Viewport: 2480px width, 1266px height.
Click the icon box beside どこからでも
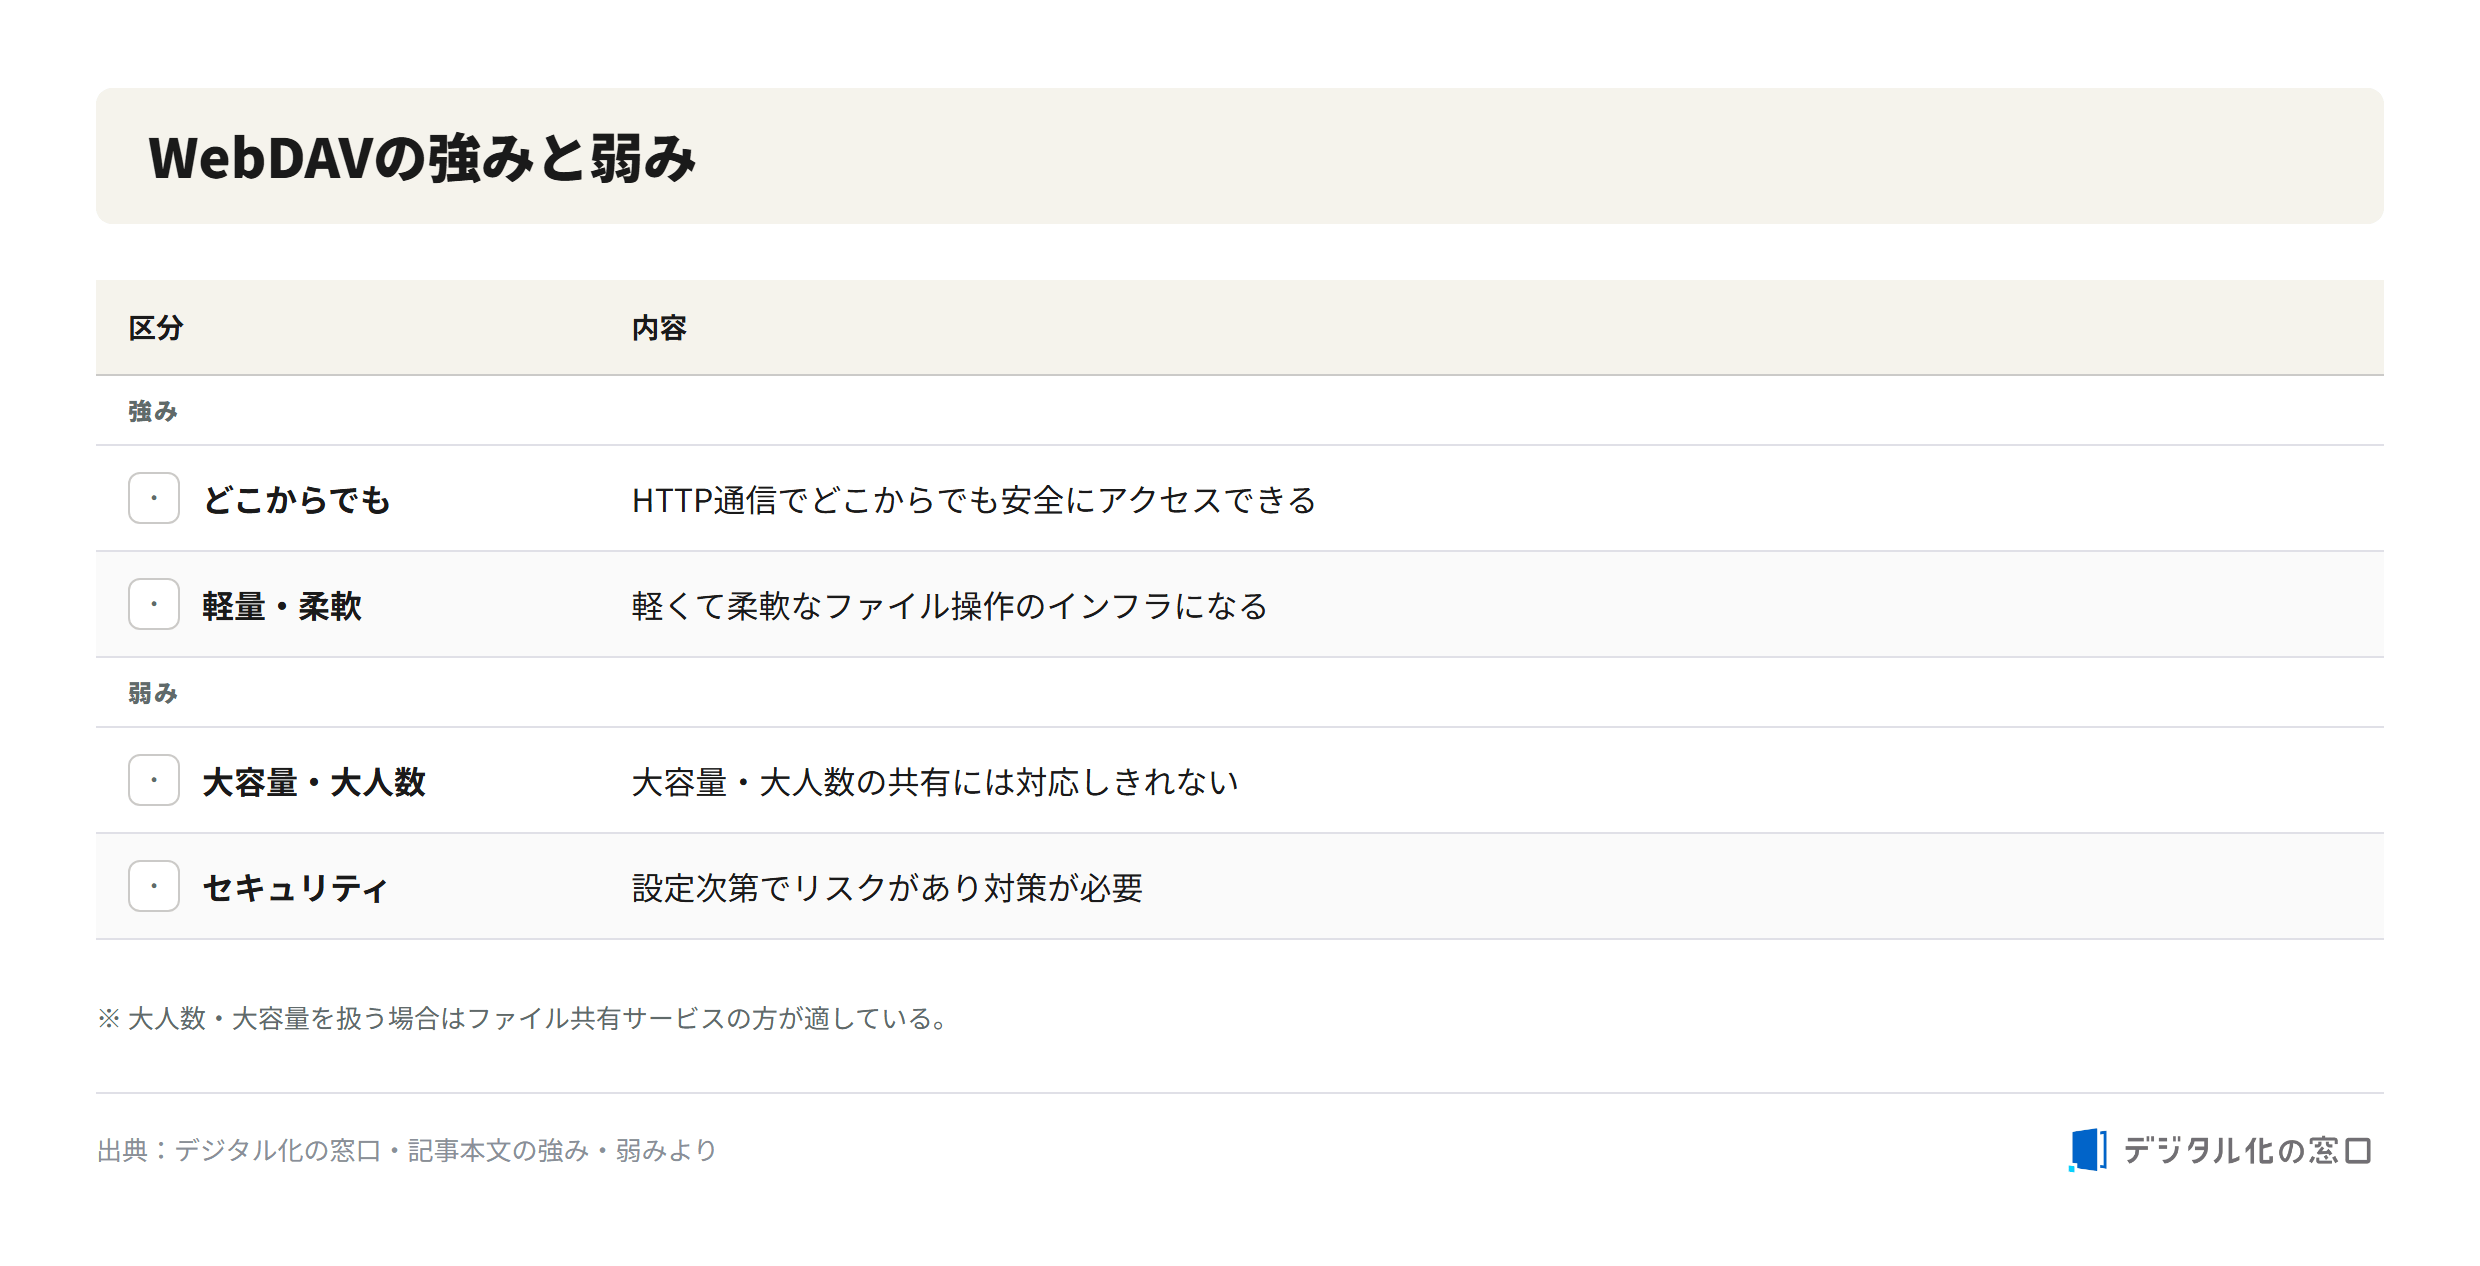(154, 498)
